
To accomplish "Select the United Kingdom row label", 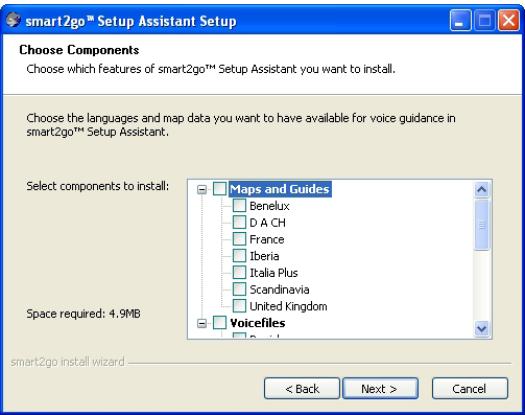I will tap(288, 306).
